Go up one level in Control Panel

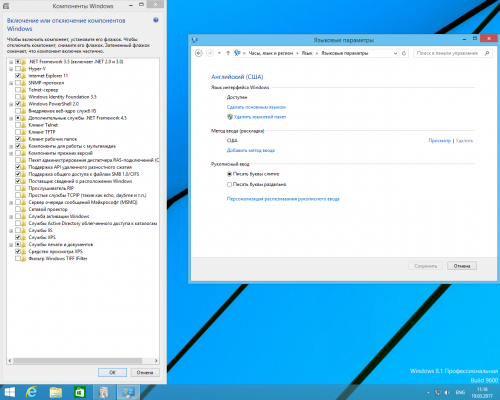point(228,53)
